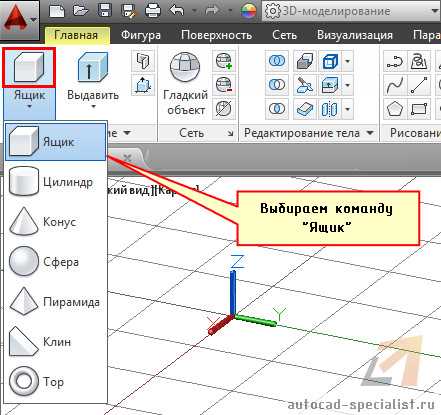
Task: Expand the Ящик dropdown arrow under Box
Action: pos(29,107)
